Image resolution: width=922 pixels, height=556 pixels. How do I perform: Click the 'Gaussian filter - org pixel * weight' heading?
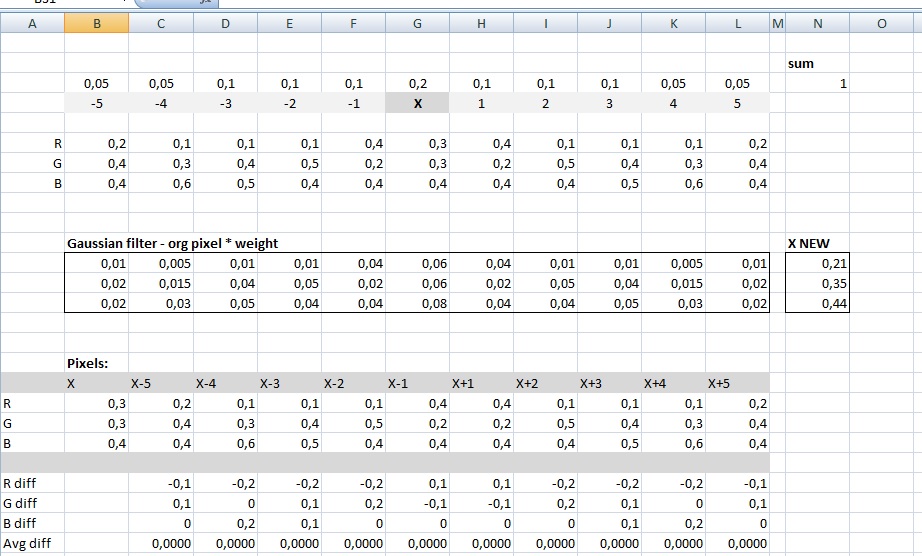pyautogui.click(x=172, y=243)
